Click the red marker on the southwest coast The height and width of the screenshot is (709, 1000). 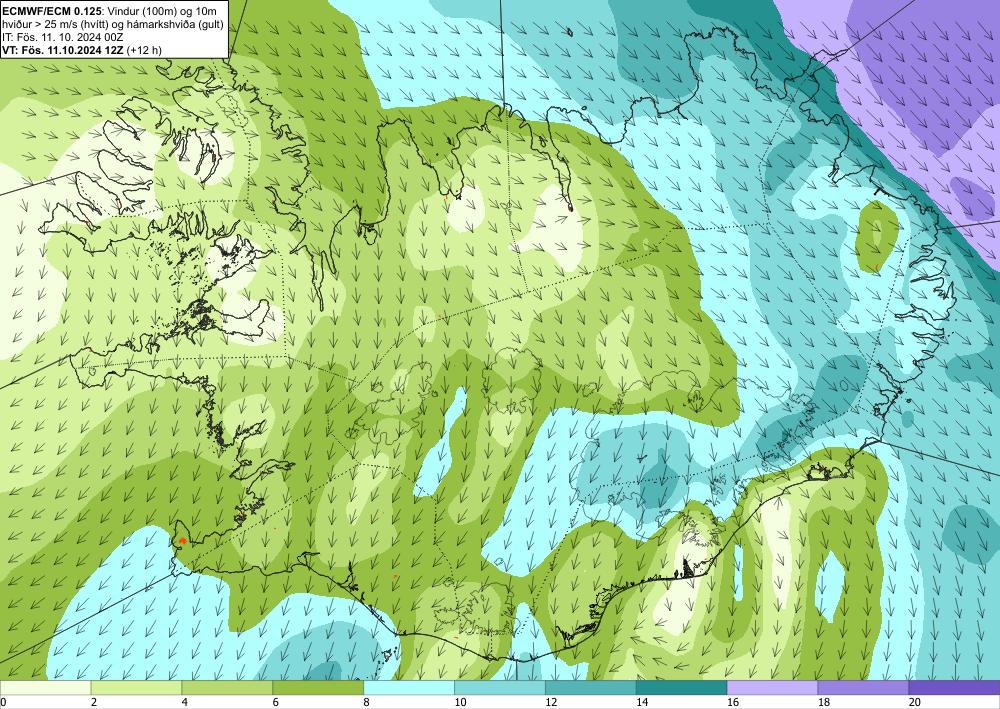coord(183,540)
